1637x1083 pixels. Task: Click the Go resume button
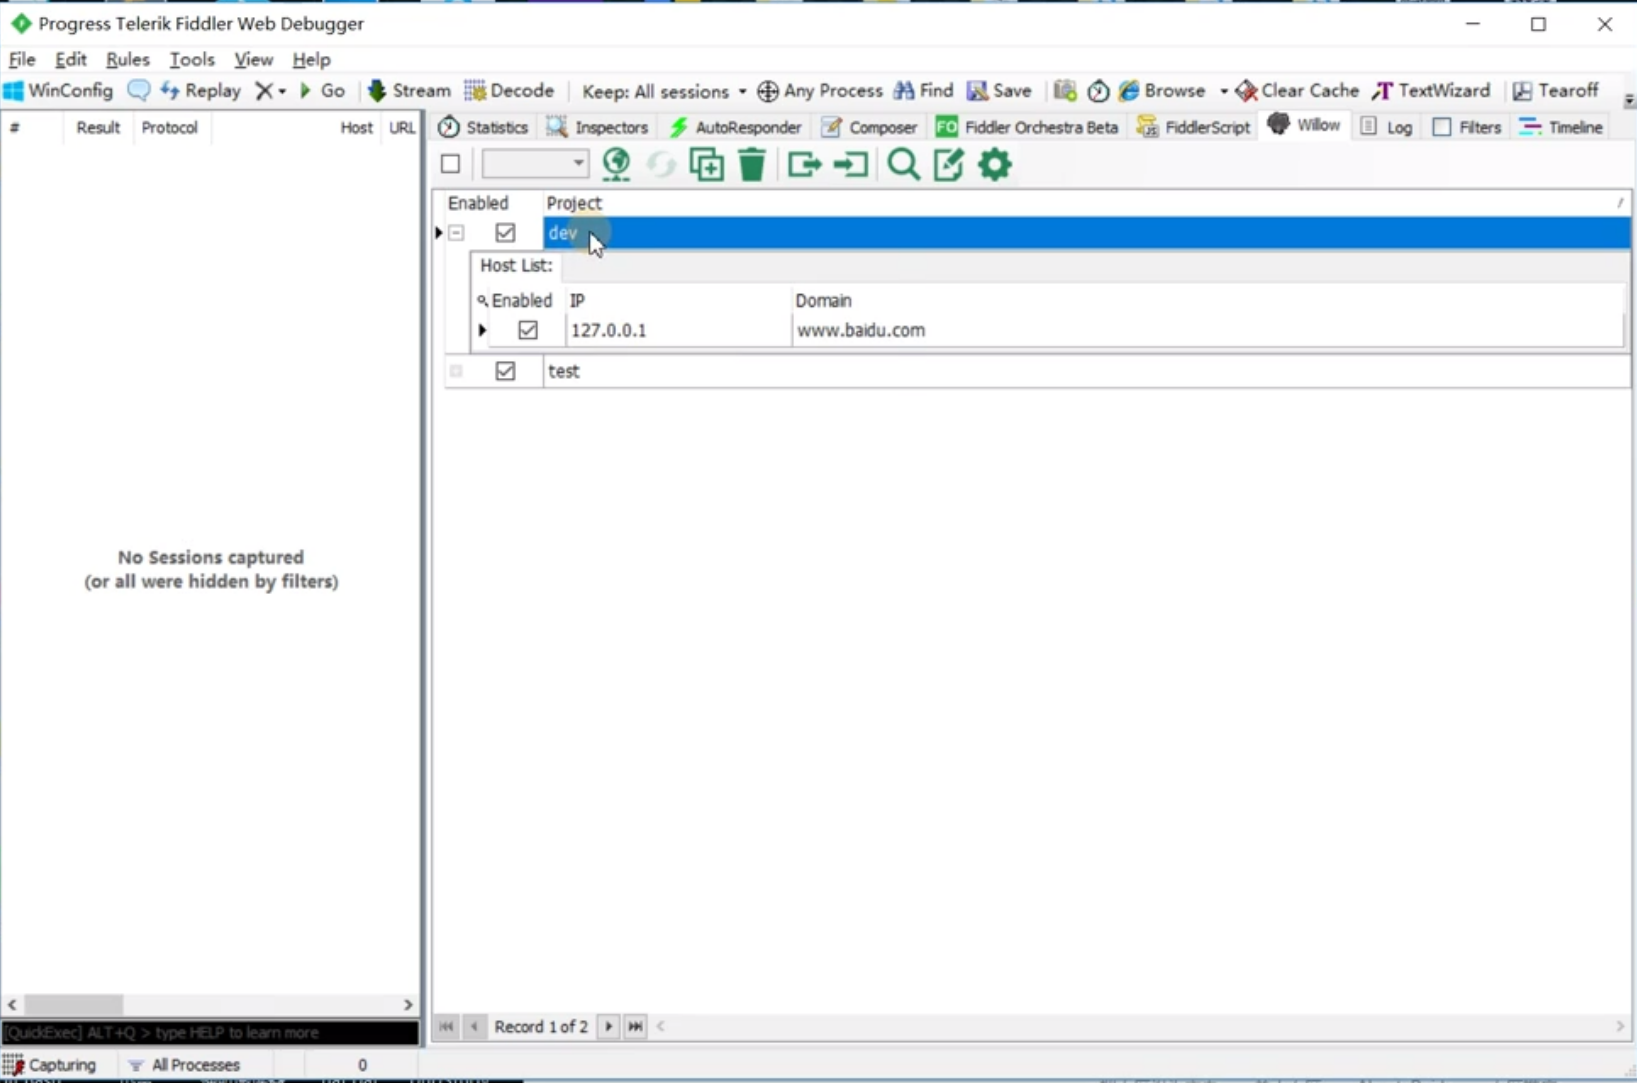322,91
